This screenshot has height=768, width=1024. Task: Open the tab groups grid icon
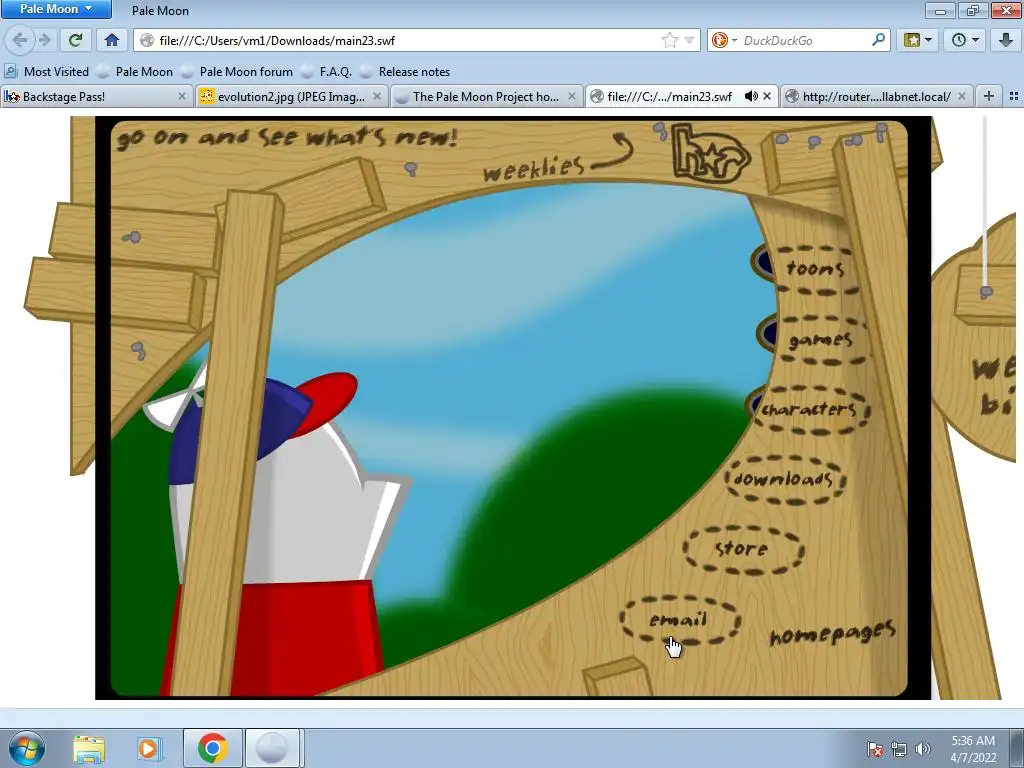point(1014,97)
